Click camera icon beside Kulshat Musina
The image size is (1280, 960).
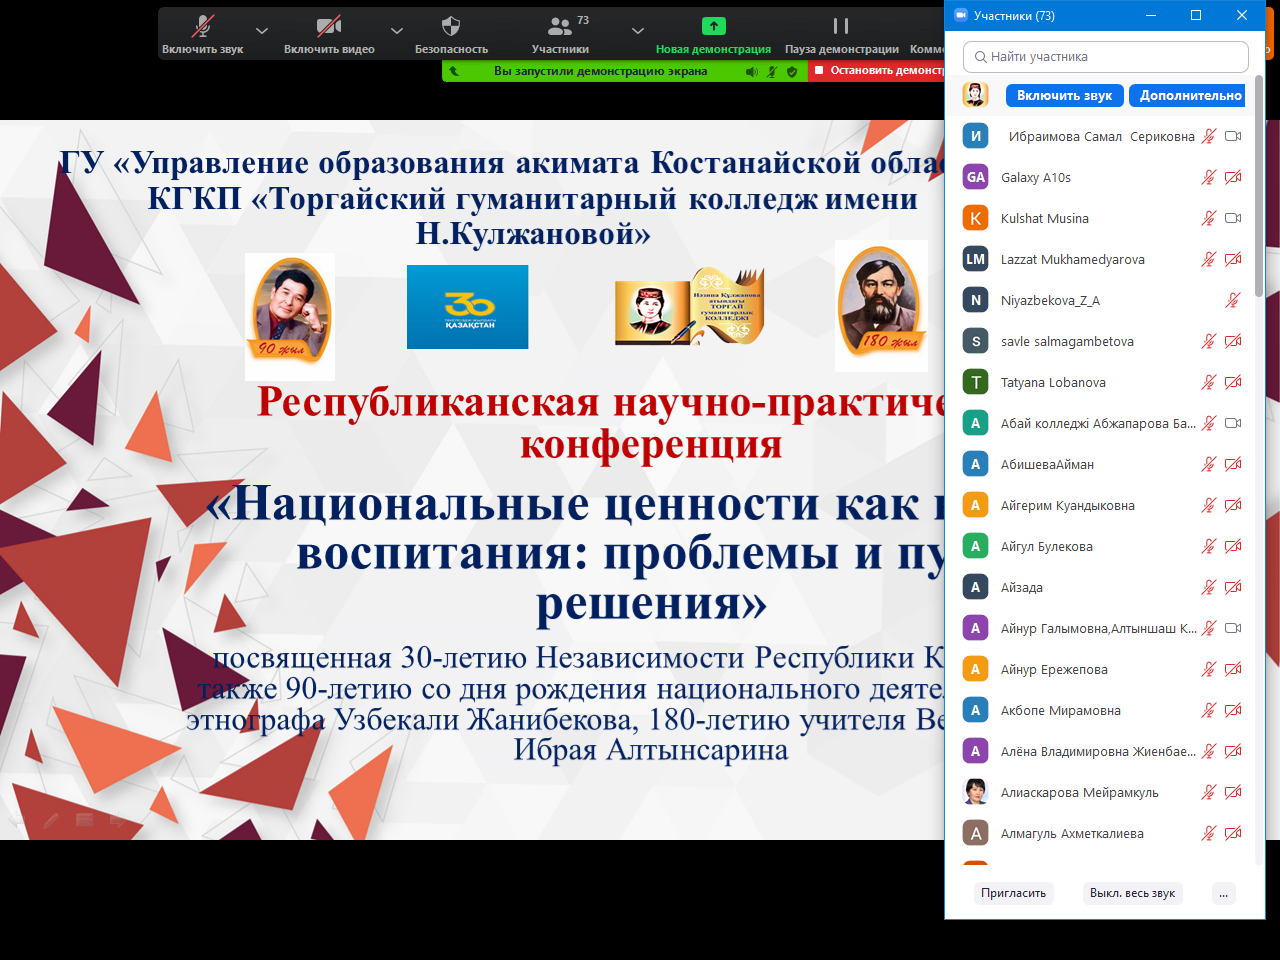coord(1233,218)
